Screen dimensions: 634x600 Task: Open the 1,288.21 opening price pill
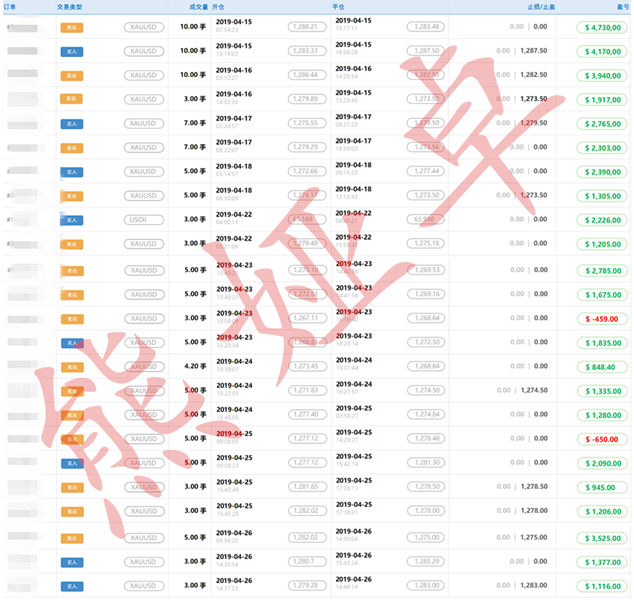pos(307,27)
